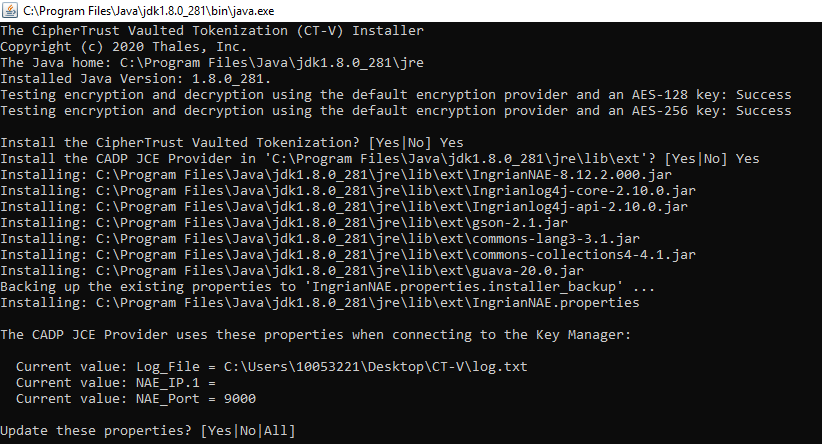Click the java.exe path in the title bar
Screen dimensions: 822x444
pos(148,11)
